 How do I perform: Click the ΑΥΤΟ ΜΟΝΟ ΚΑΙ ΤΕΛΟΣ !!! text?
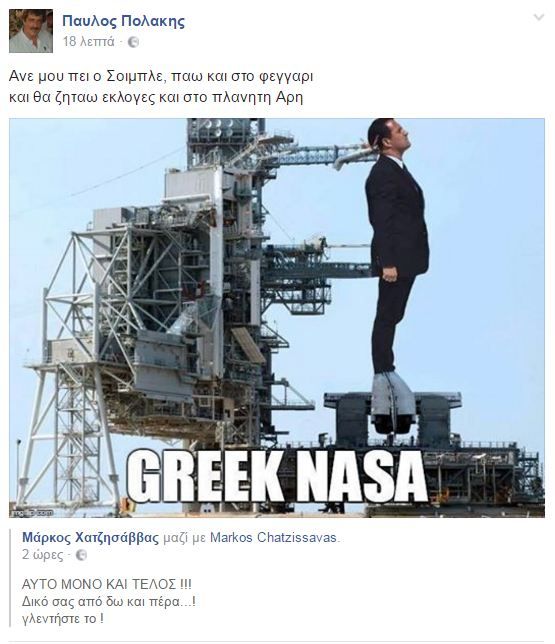coord(107,584)
